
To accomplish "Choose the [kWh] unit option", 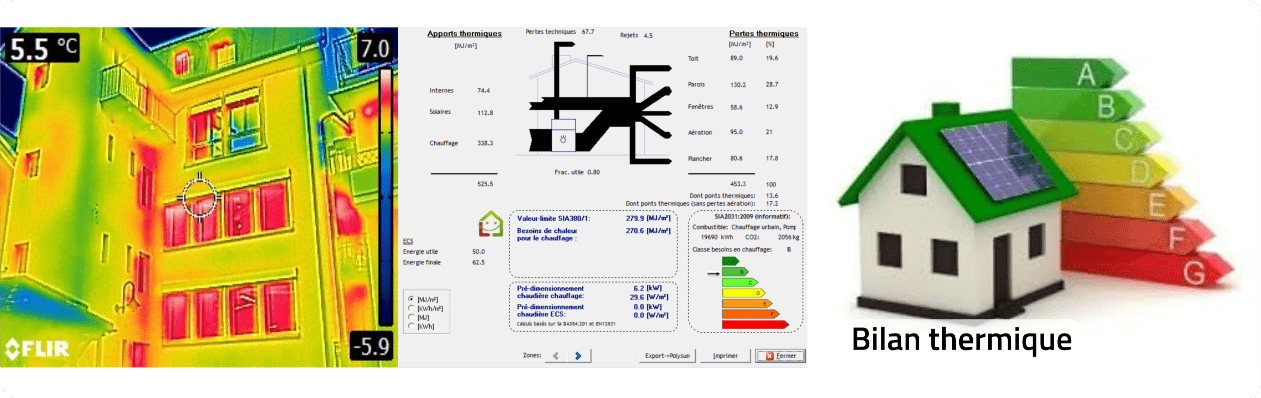I will coord(410,326).
